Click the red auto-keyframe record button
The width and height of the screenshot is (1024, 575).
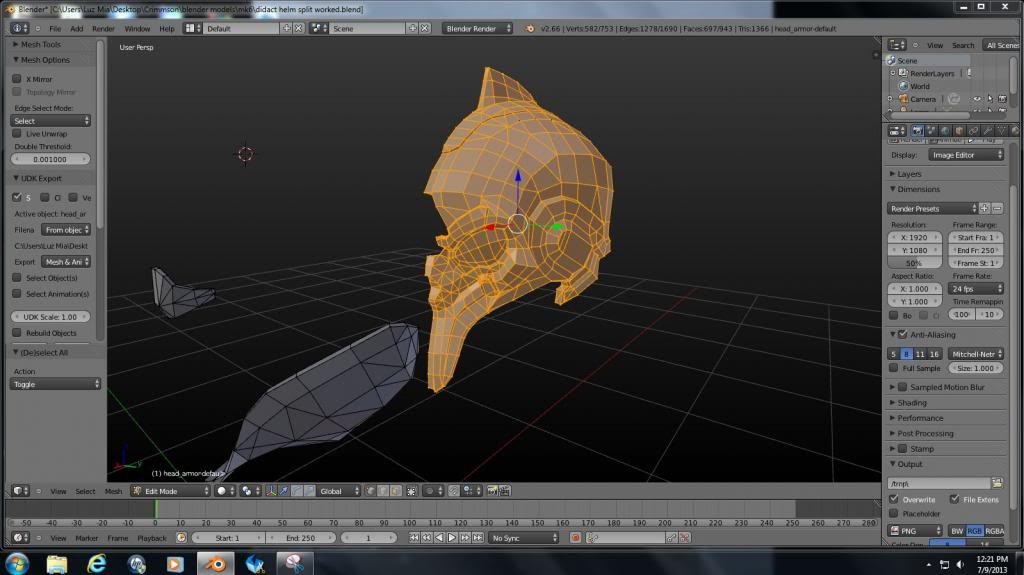coord(576,538)
